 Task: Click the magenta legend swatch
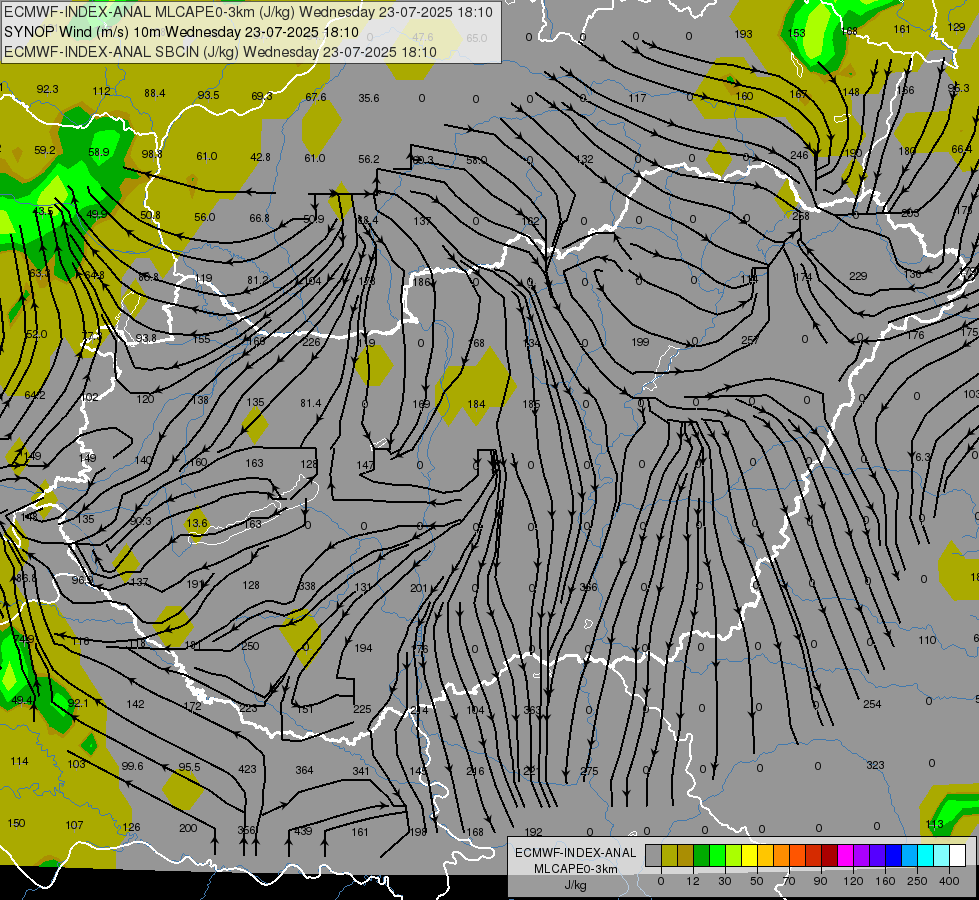(845, 856)
